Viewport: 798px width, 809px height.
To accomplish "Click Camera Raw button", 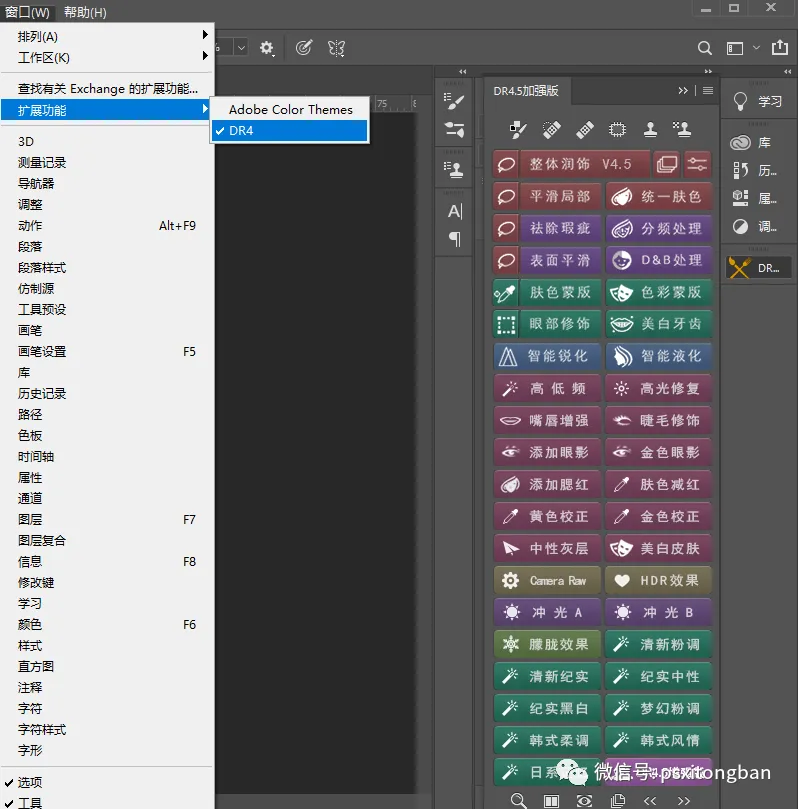I will (x=547, y=580).
